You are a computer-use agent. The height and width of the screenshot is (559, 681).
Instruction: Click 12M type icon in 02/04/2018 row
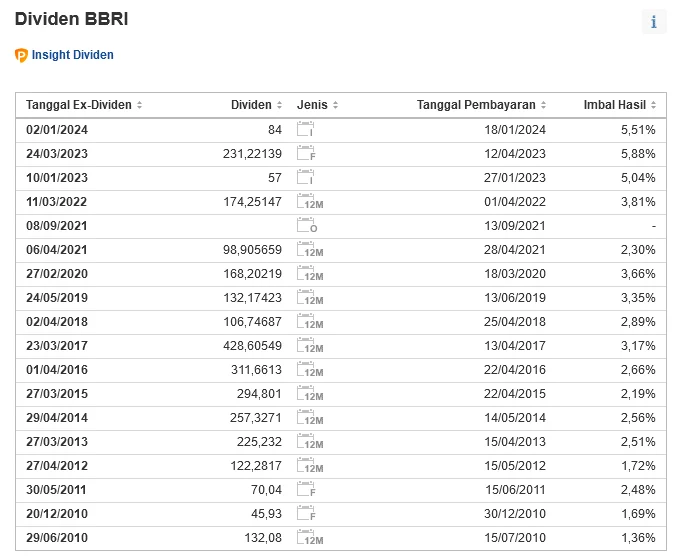[x=310, y=321]
